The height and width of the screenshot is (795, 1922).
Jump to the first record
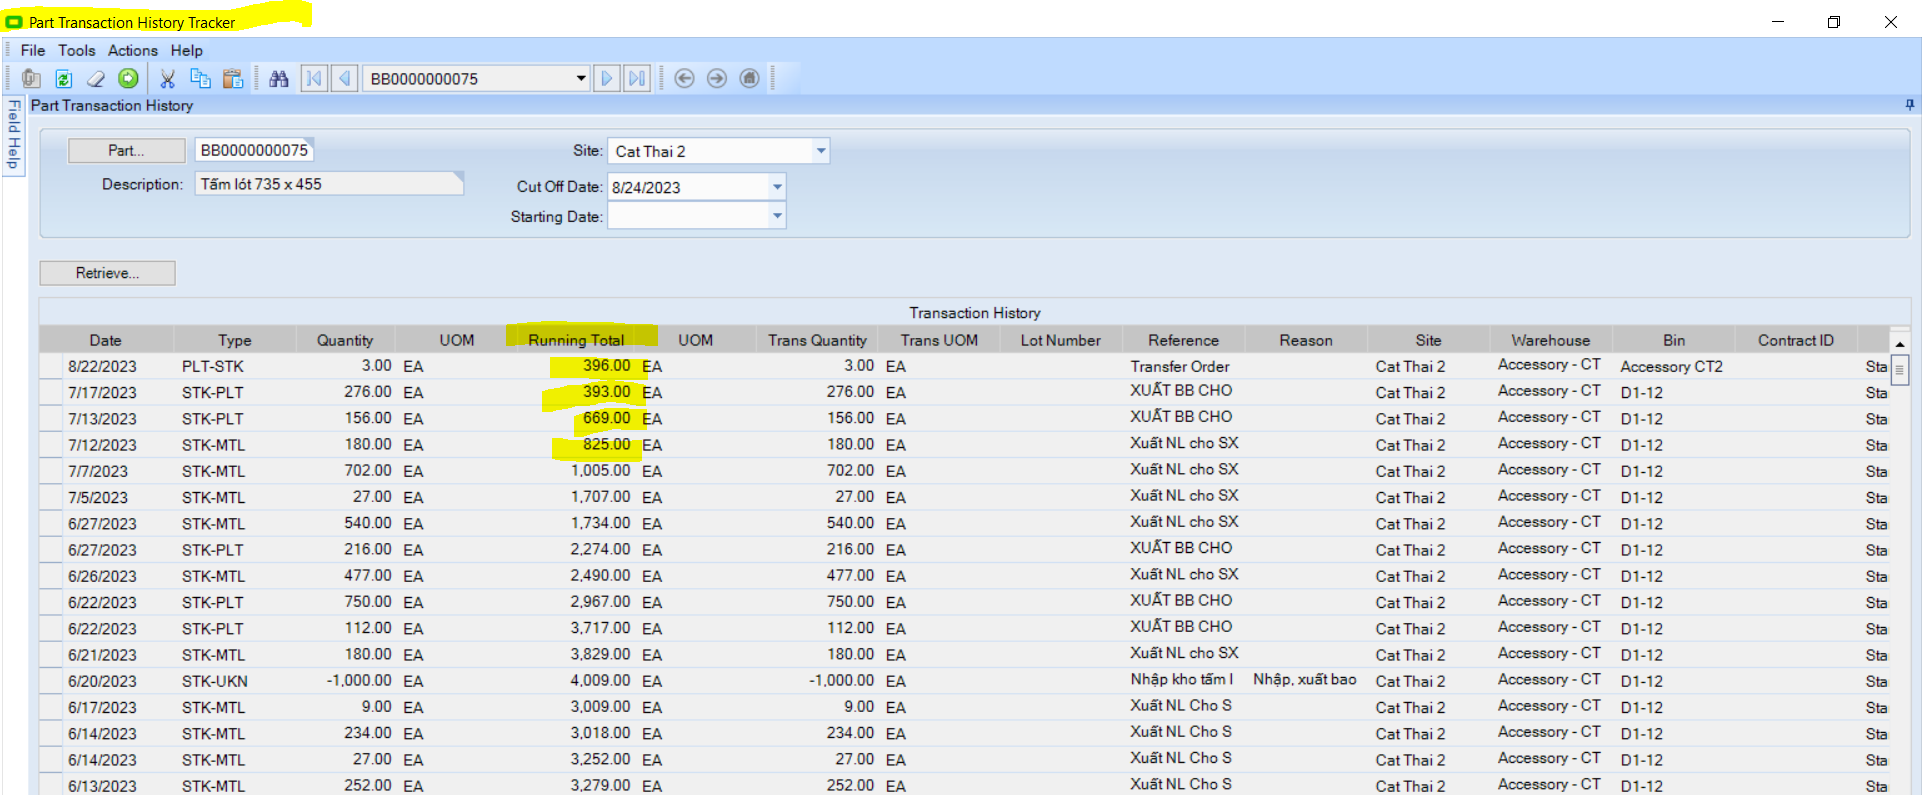314,78
